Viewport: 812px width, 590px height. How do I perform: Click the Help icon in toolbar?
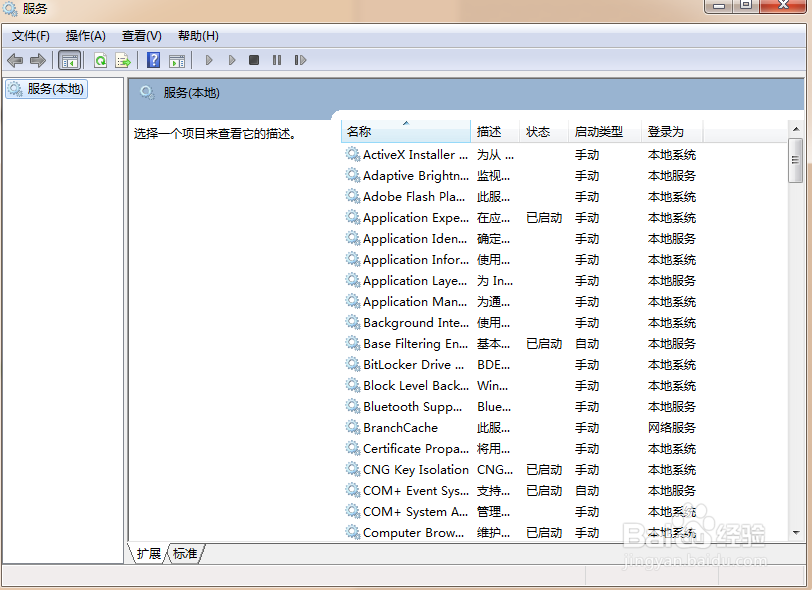point(152,60)
